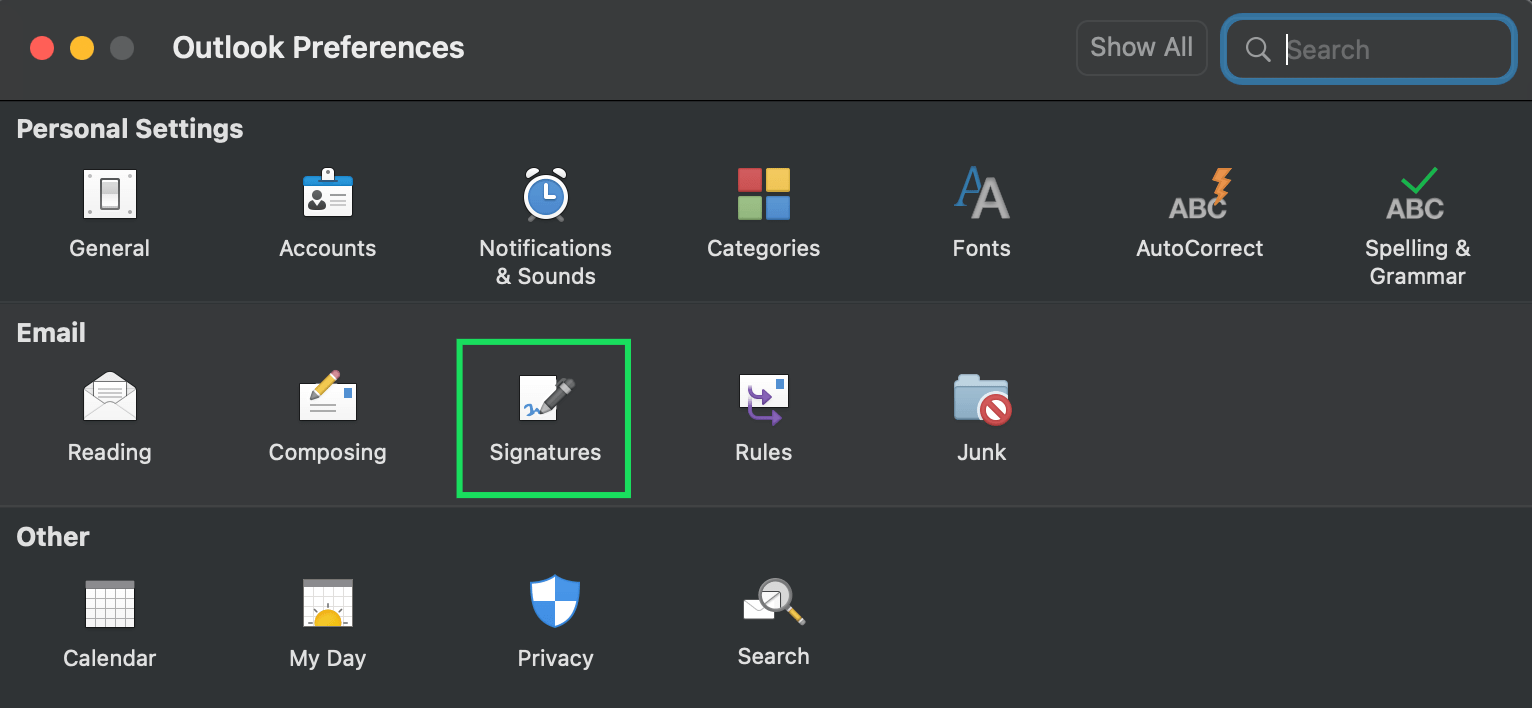Click inside the Search field
1532x708 pixels.
1380,49
